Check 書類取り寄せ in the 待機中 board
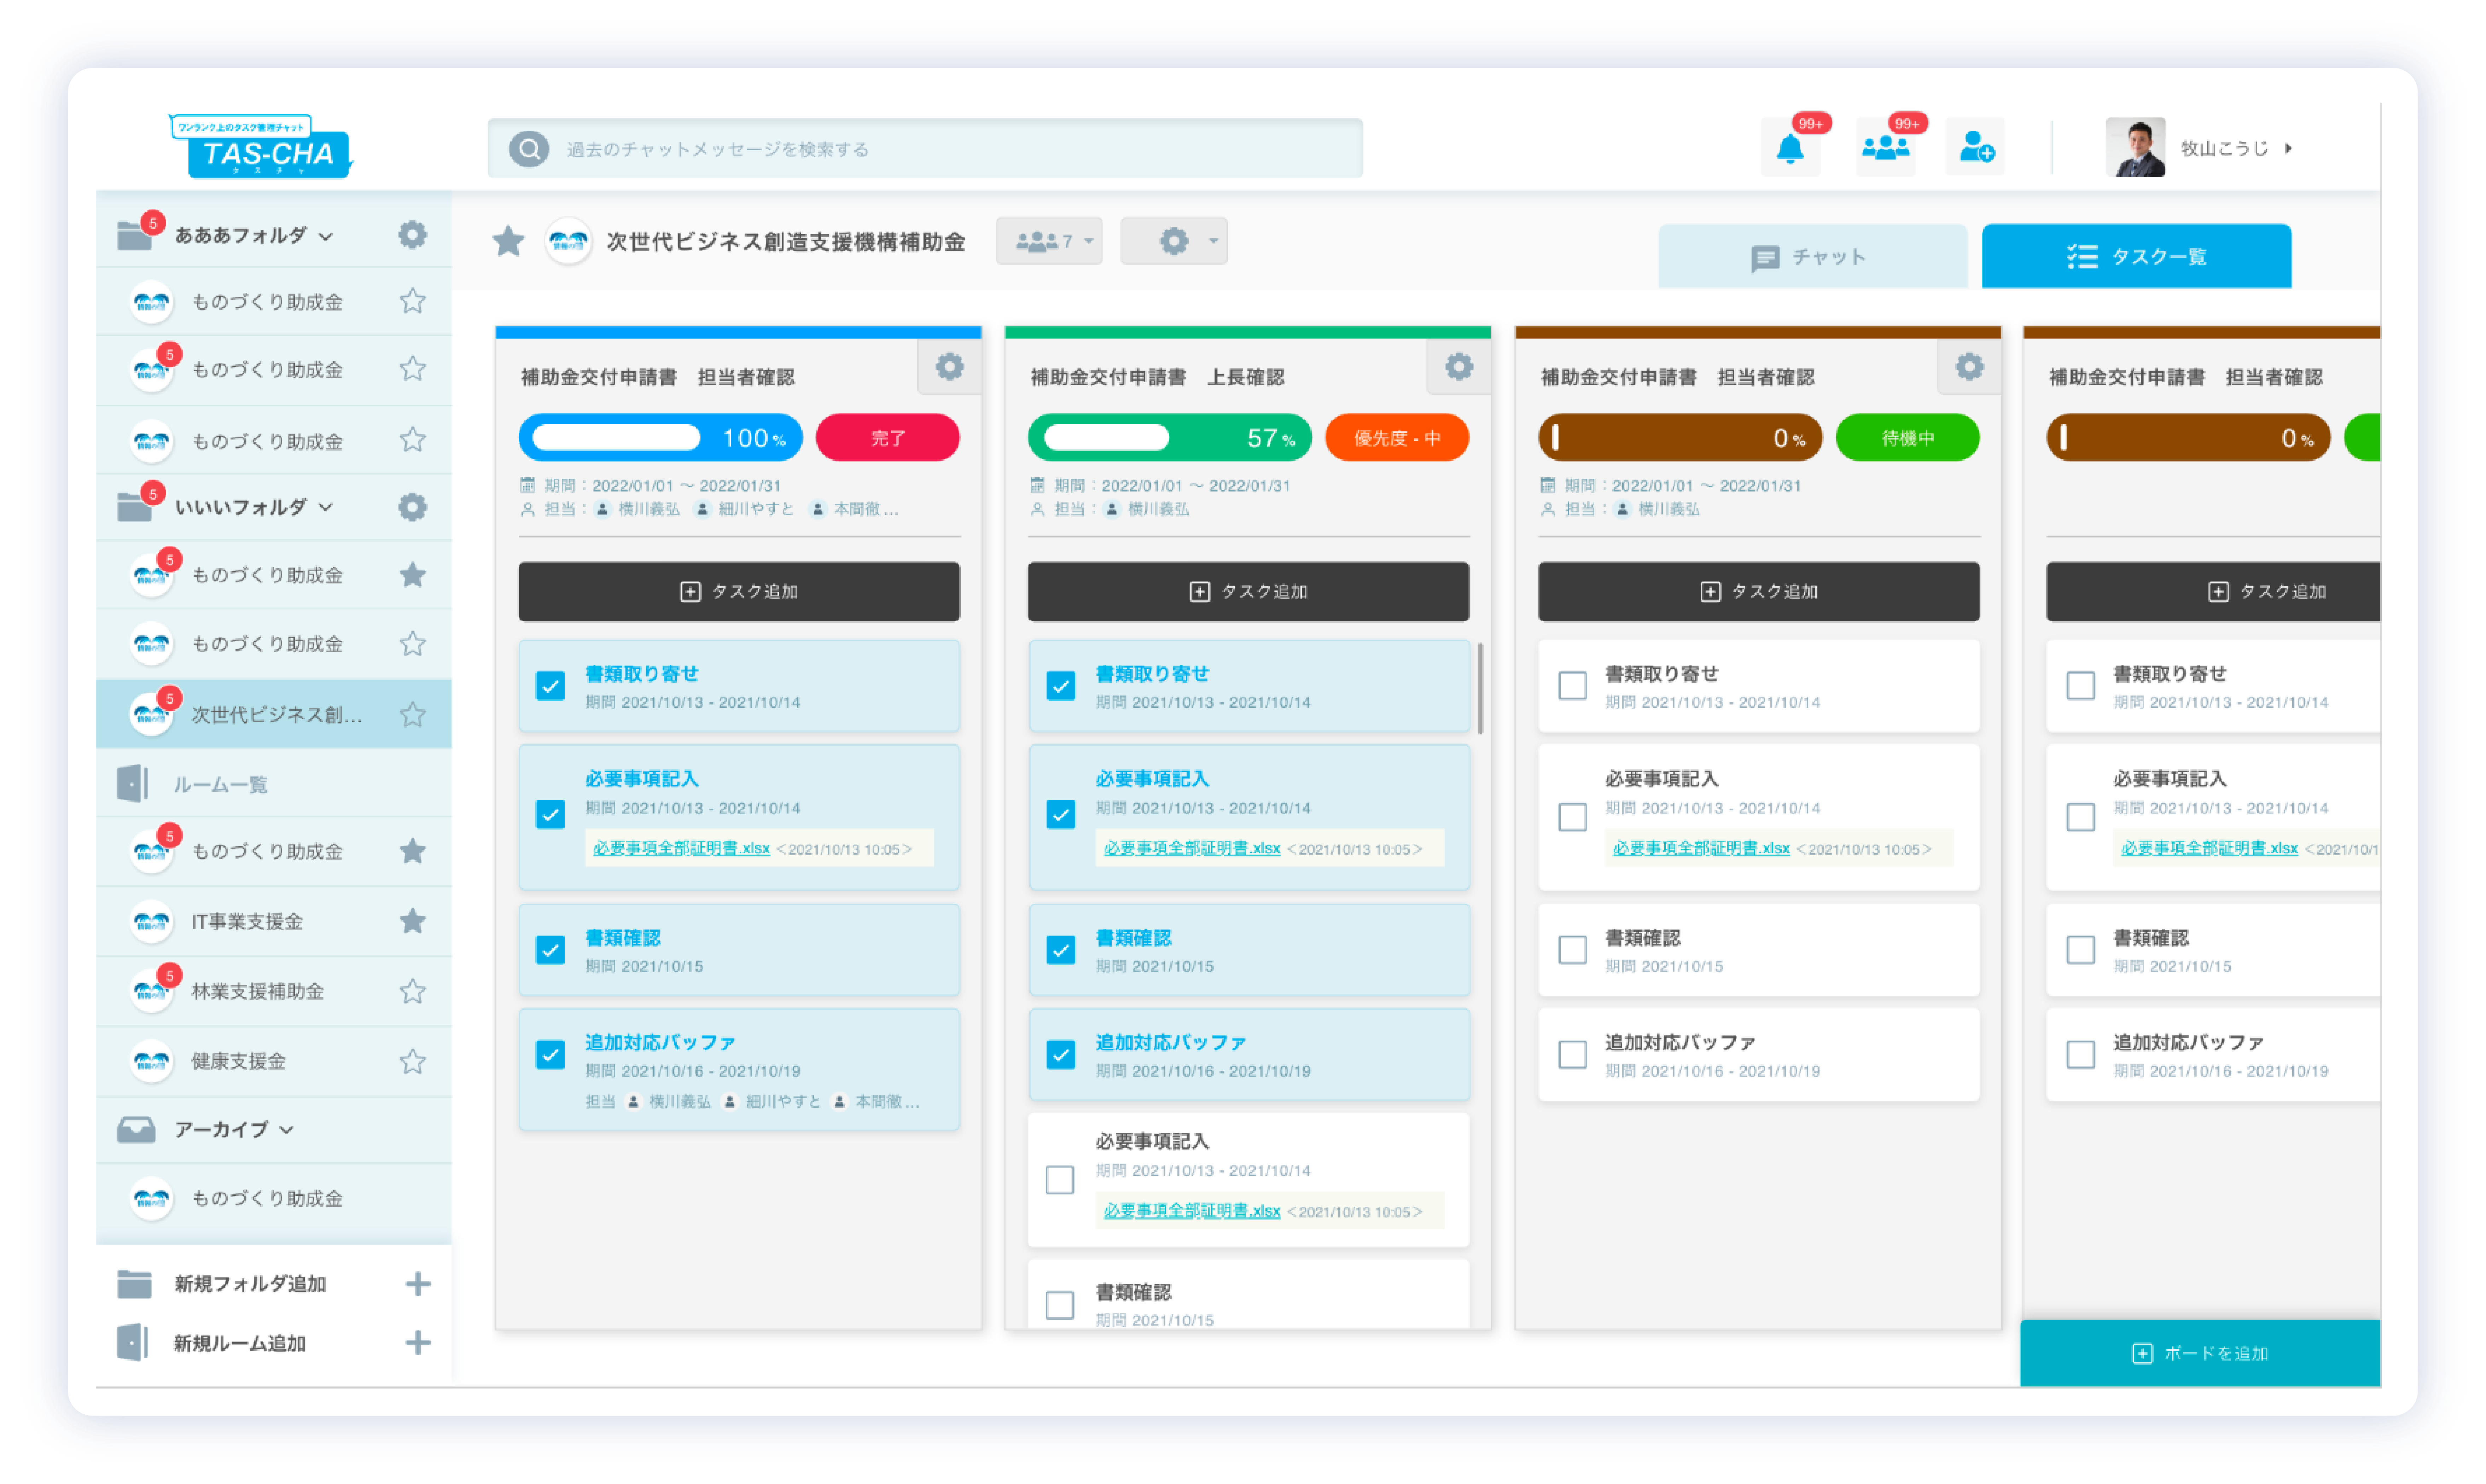The height and width of the screenshot is (1484, 2486). (1572, 686)
